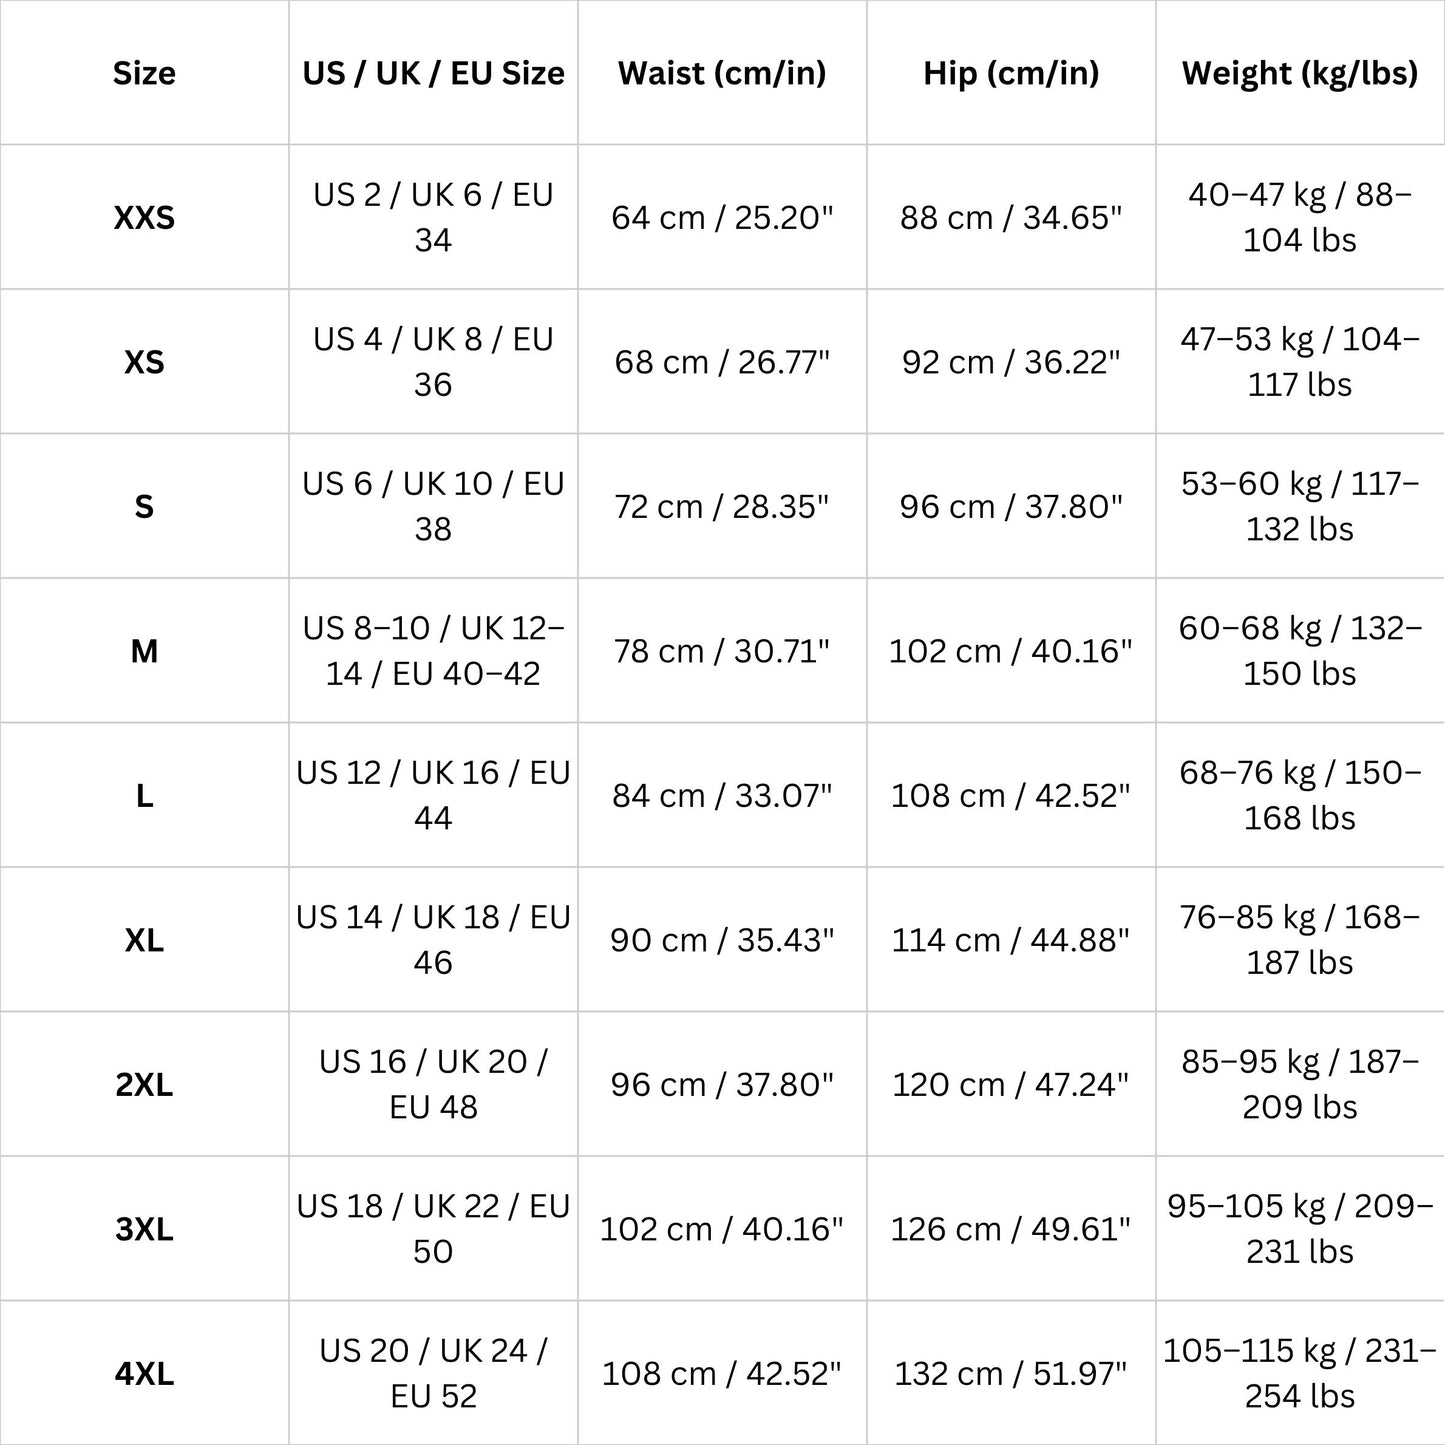1445x1445 pixels.
Task: Select the US / UK / EU Size header
Action: 433,73
